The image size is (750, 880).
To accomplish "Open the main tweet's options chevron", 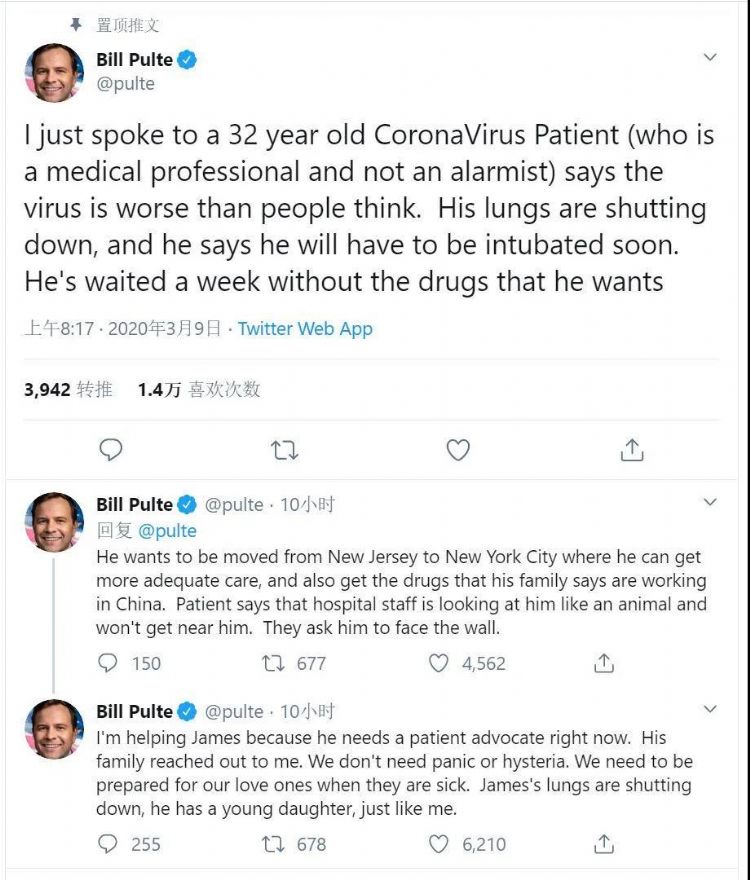I will coord(710,58).
